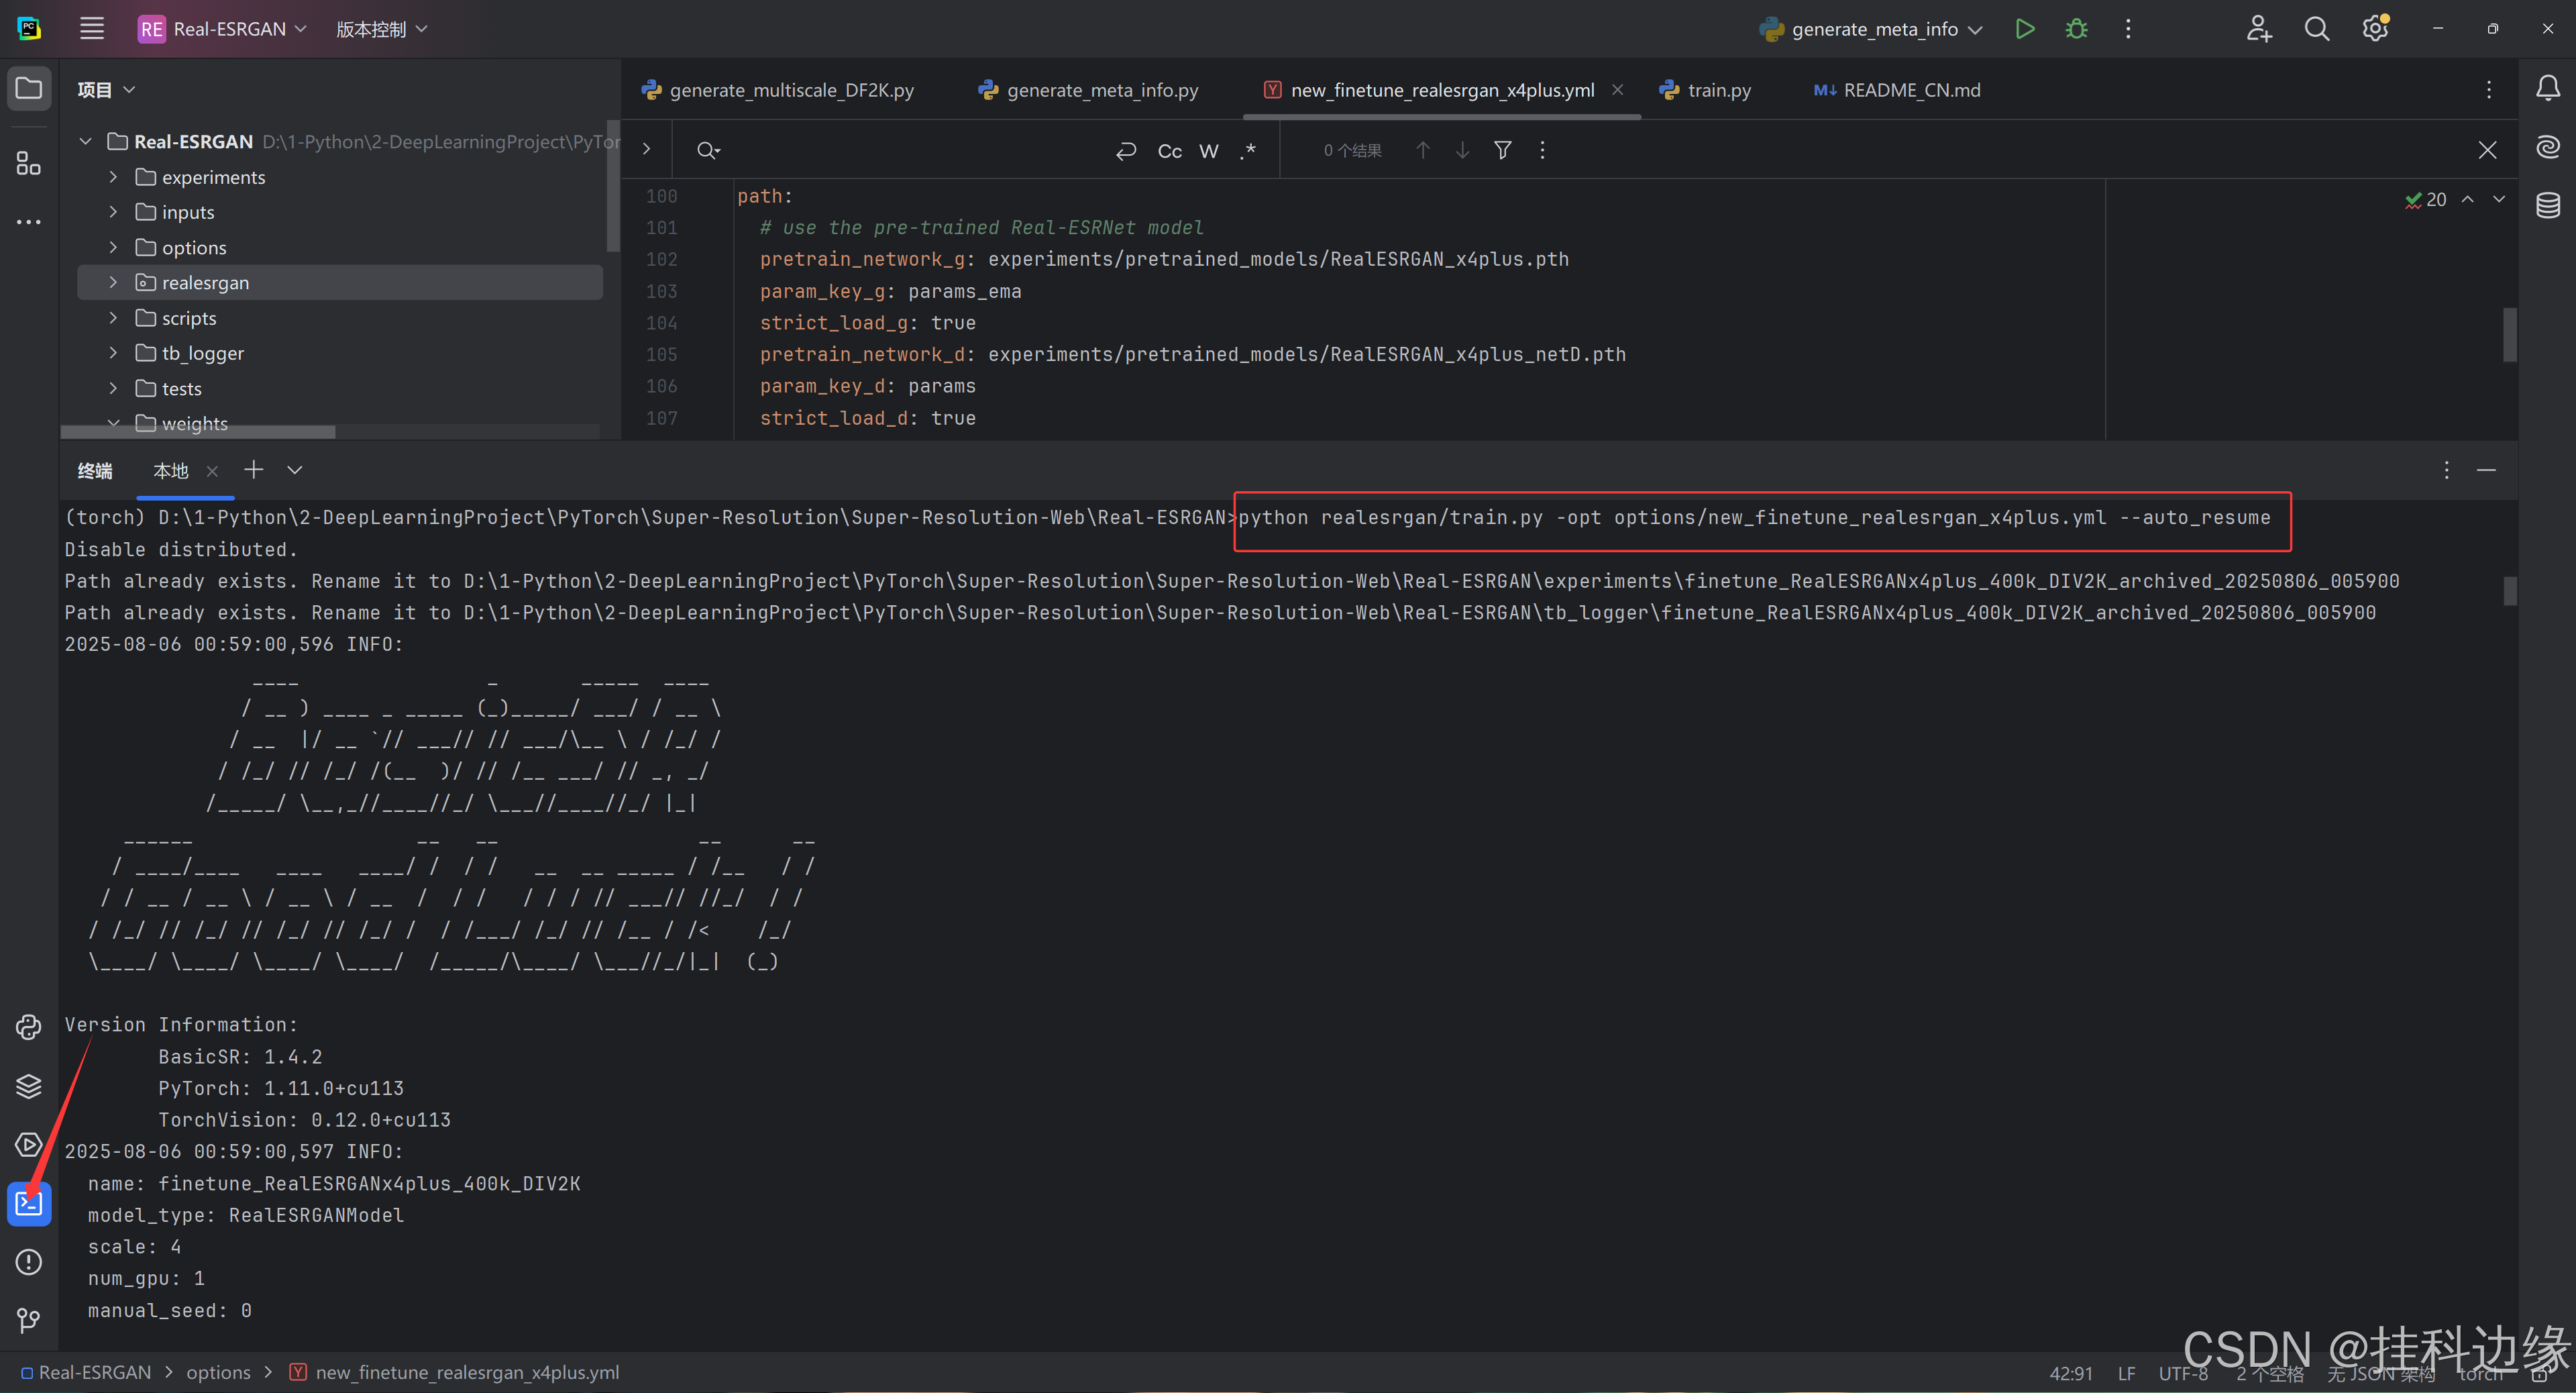Expand the experiments folder
This screenshot has width=2576, height=1393.
(113, 177)
